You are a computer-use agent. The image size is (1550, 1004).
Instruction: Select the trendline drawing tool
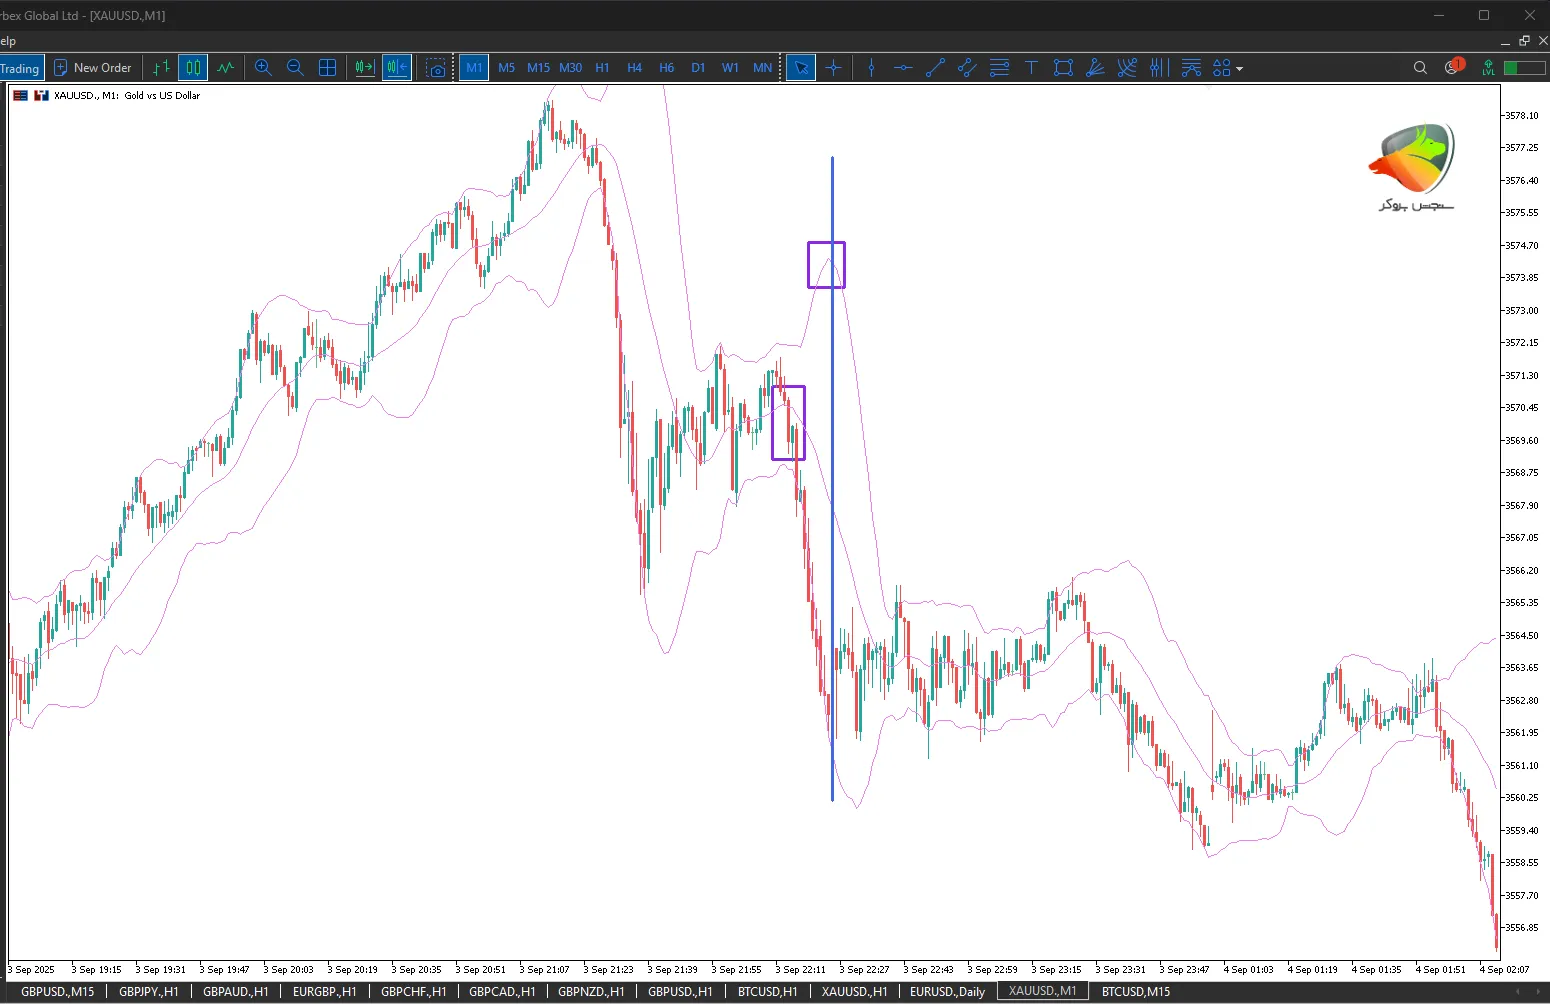[x=935, y=68]
